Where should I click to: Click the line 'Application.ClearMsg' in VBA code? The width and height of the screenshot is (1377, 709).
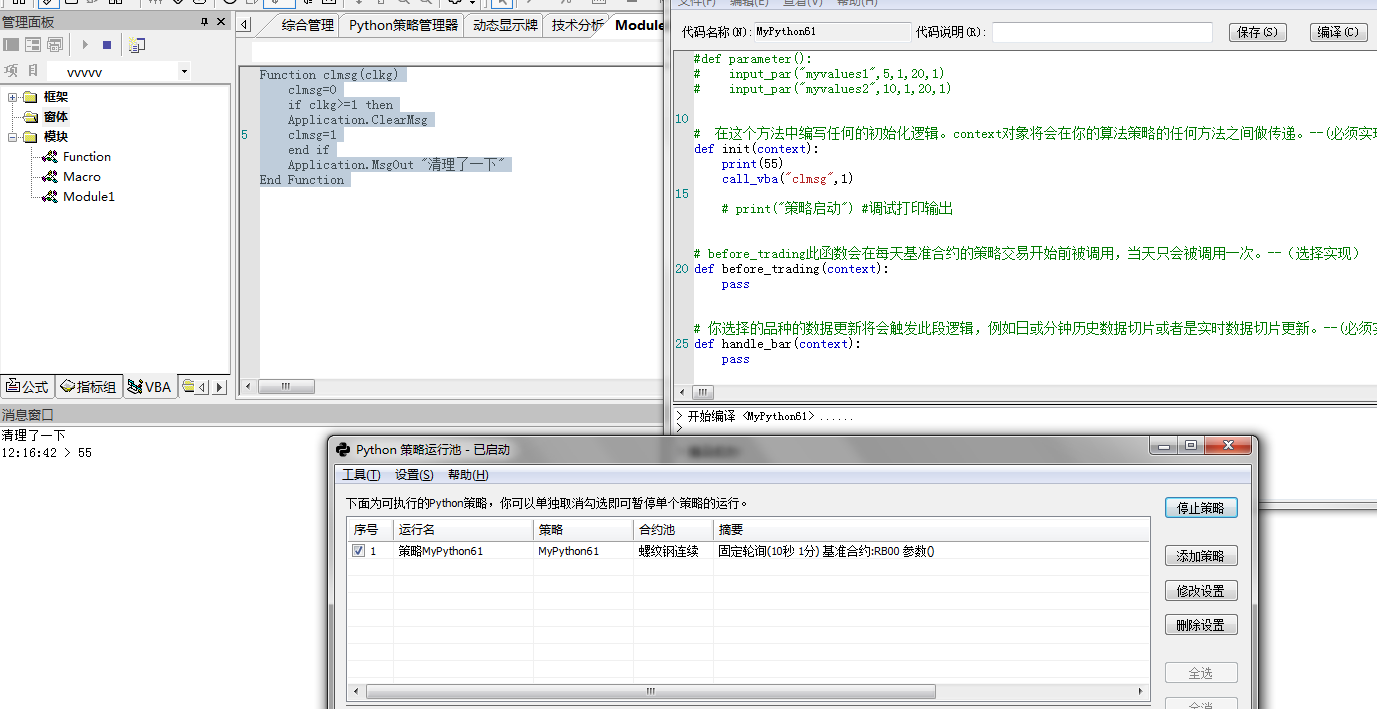357,120
